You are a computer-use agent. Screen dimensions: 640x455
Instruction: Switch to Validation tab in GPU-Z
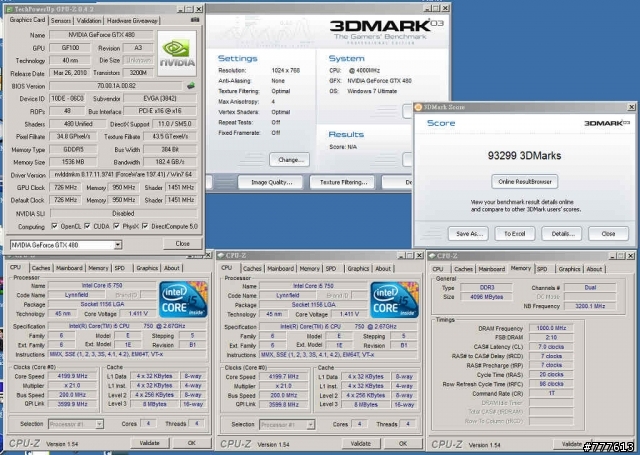pyautogui.click(x=89, y=20)
